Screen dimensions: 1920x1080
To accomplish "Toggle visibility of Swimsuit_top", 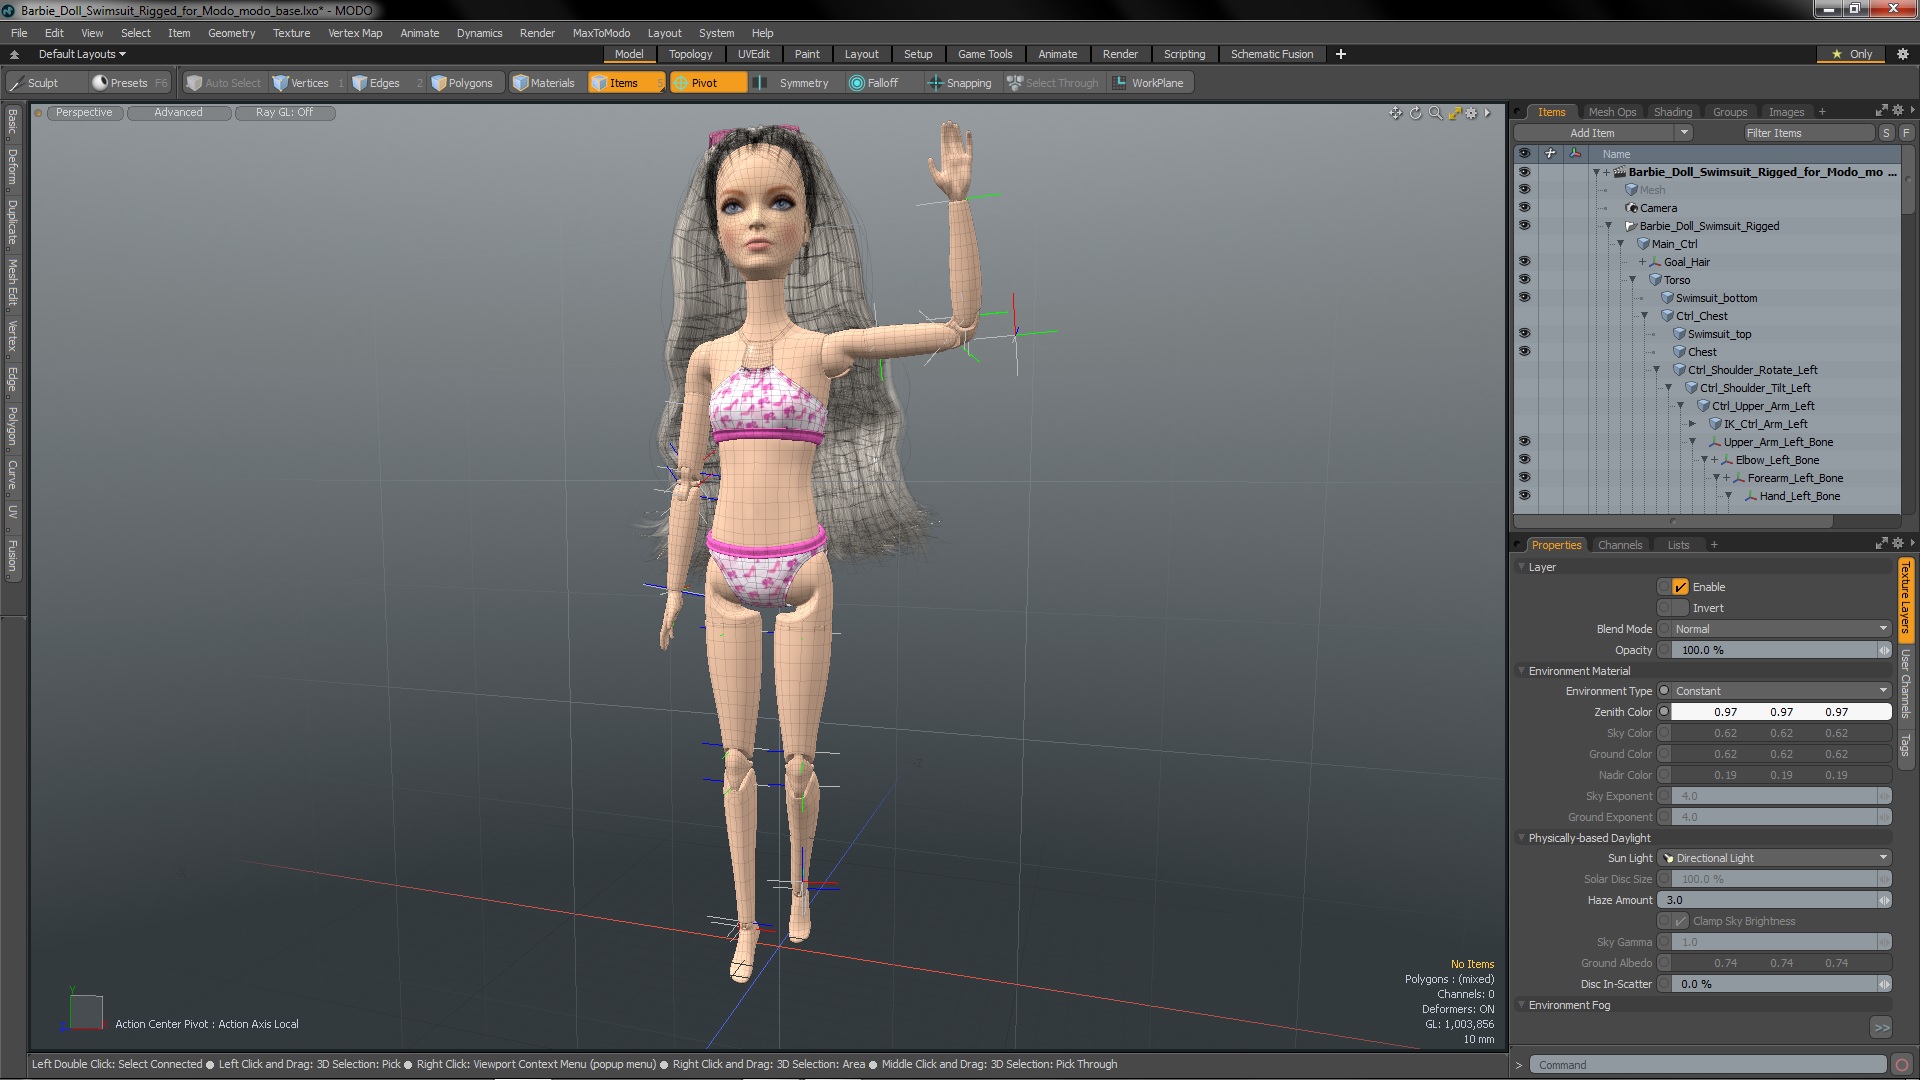I will point(1524,334).
